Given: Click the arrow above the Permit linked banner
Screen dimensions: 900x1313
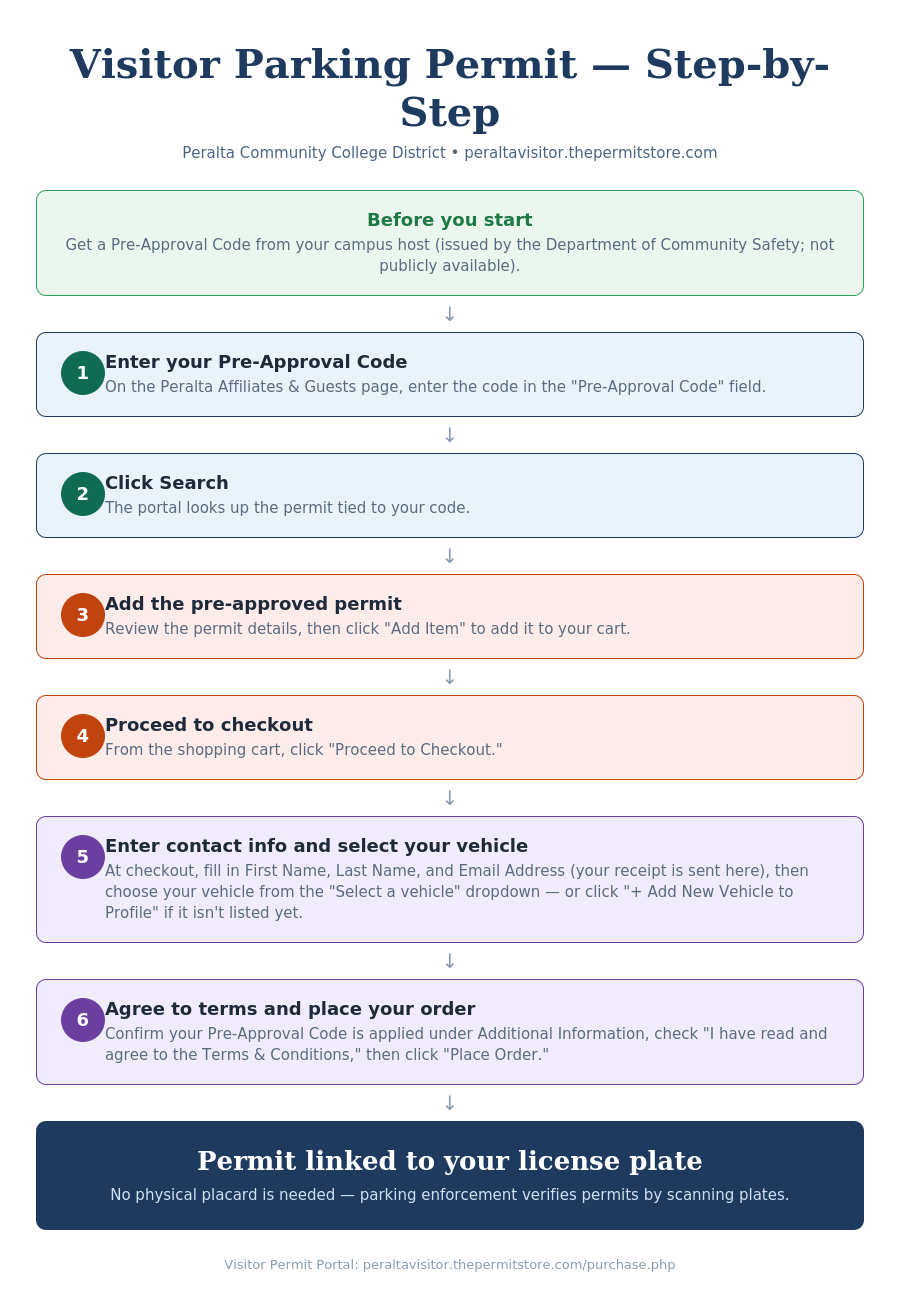Looking at the screenshot, I should coord(450,1103).
